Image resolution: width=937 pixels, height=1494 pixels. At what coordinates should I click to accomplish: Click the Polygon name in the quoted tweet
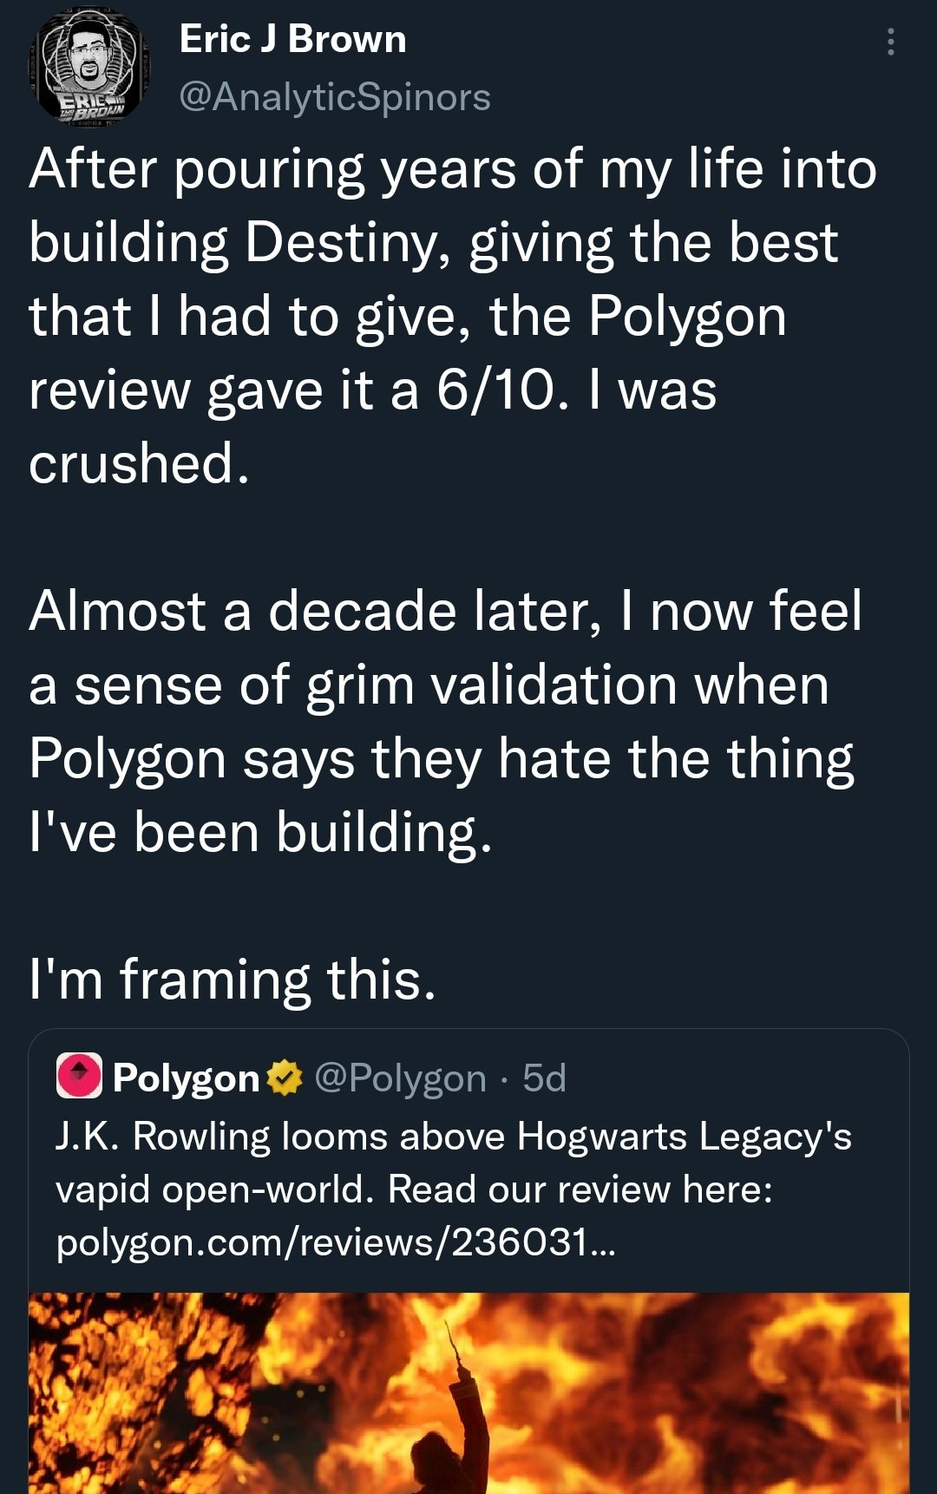(x=186, y=1078)
